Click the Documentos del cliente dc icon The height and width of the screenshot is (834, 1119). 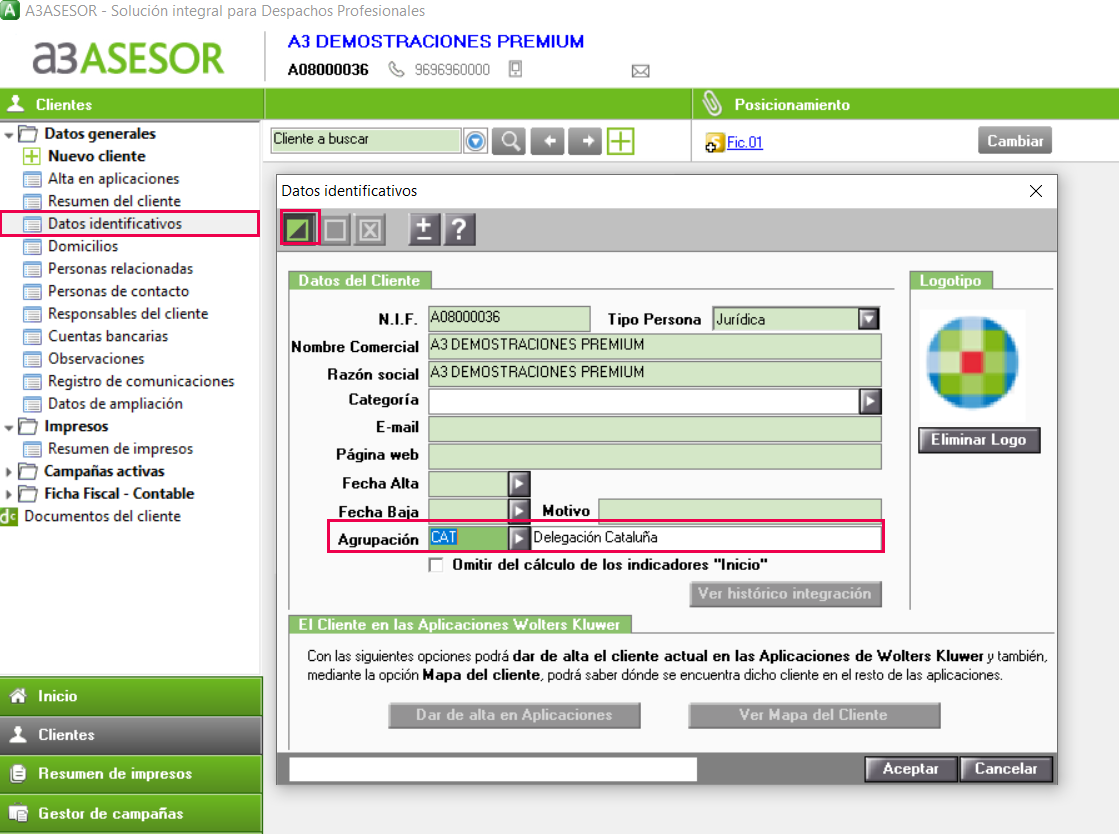pyautogui.click(x=9, y=517)
